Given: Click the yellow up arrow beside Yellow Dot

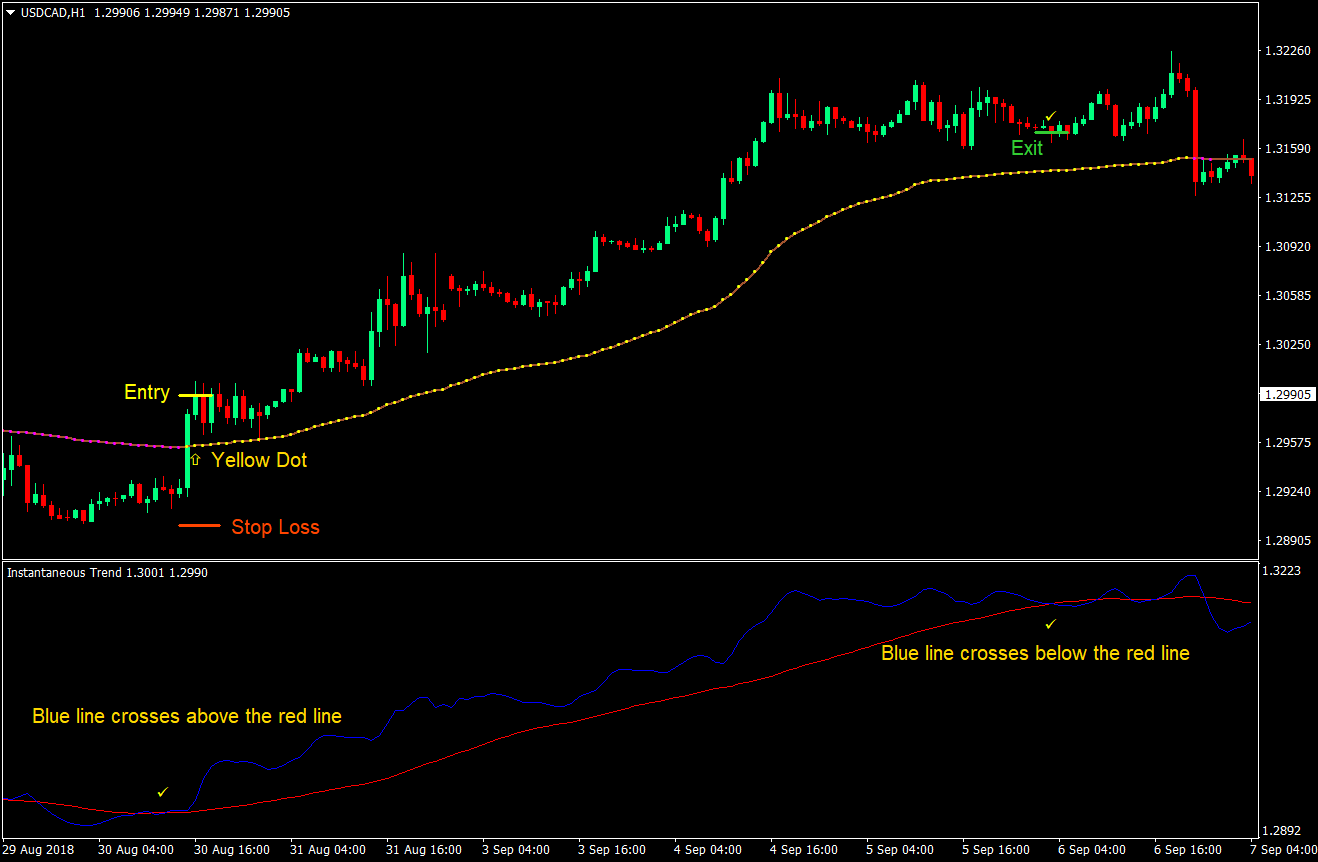Looking at the screenshot, I should [x=195, y=459].
